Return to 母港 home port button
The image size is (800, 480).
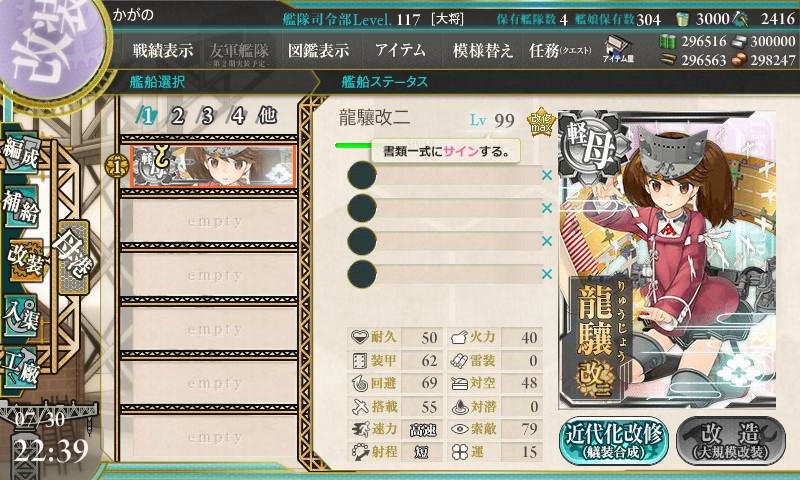74,257
